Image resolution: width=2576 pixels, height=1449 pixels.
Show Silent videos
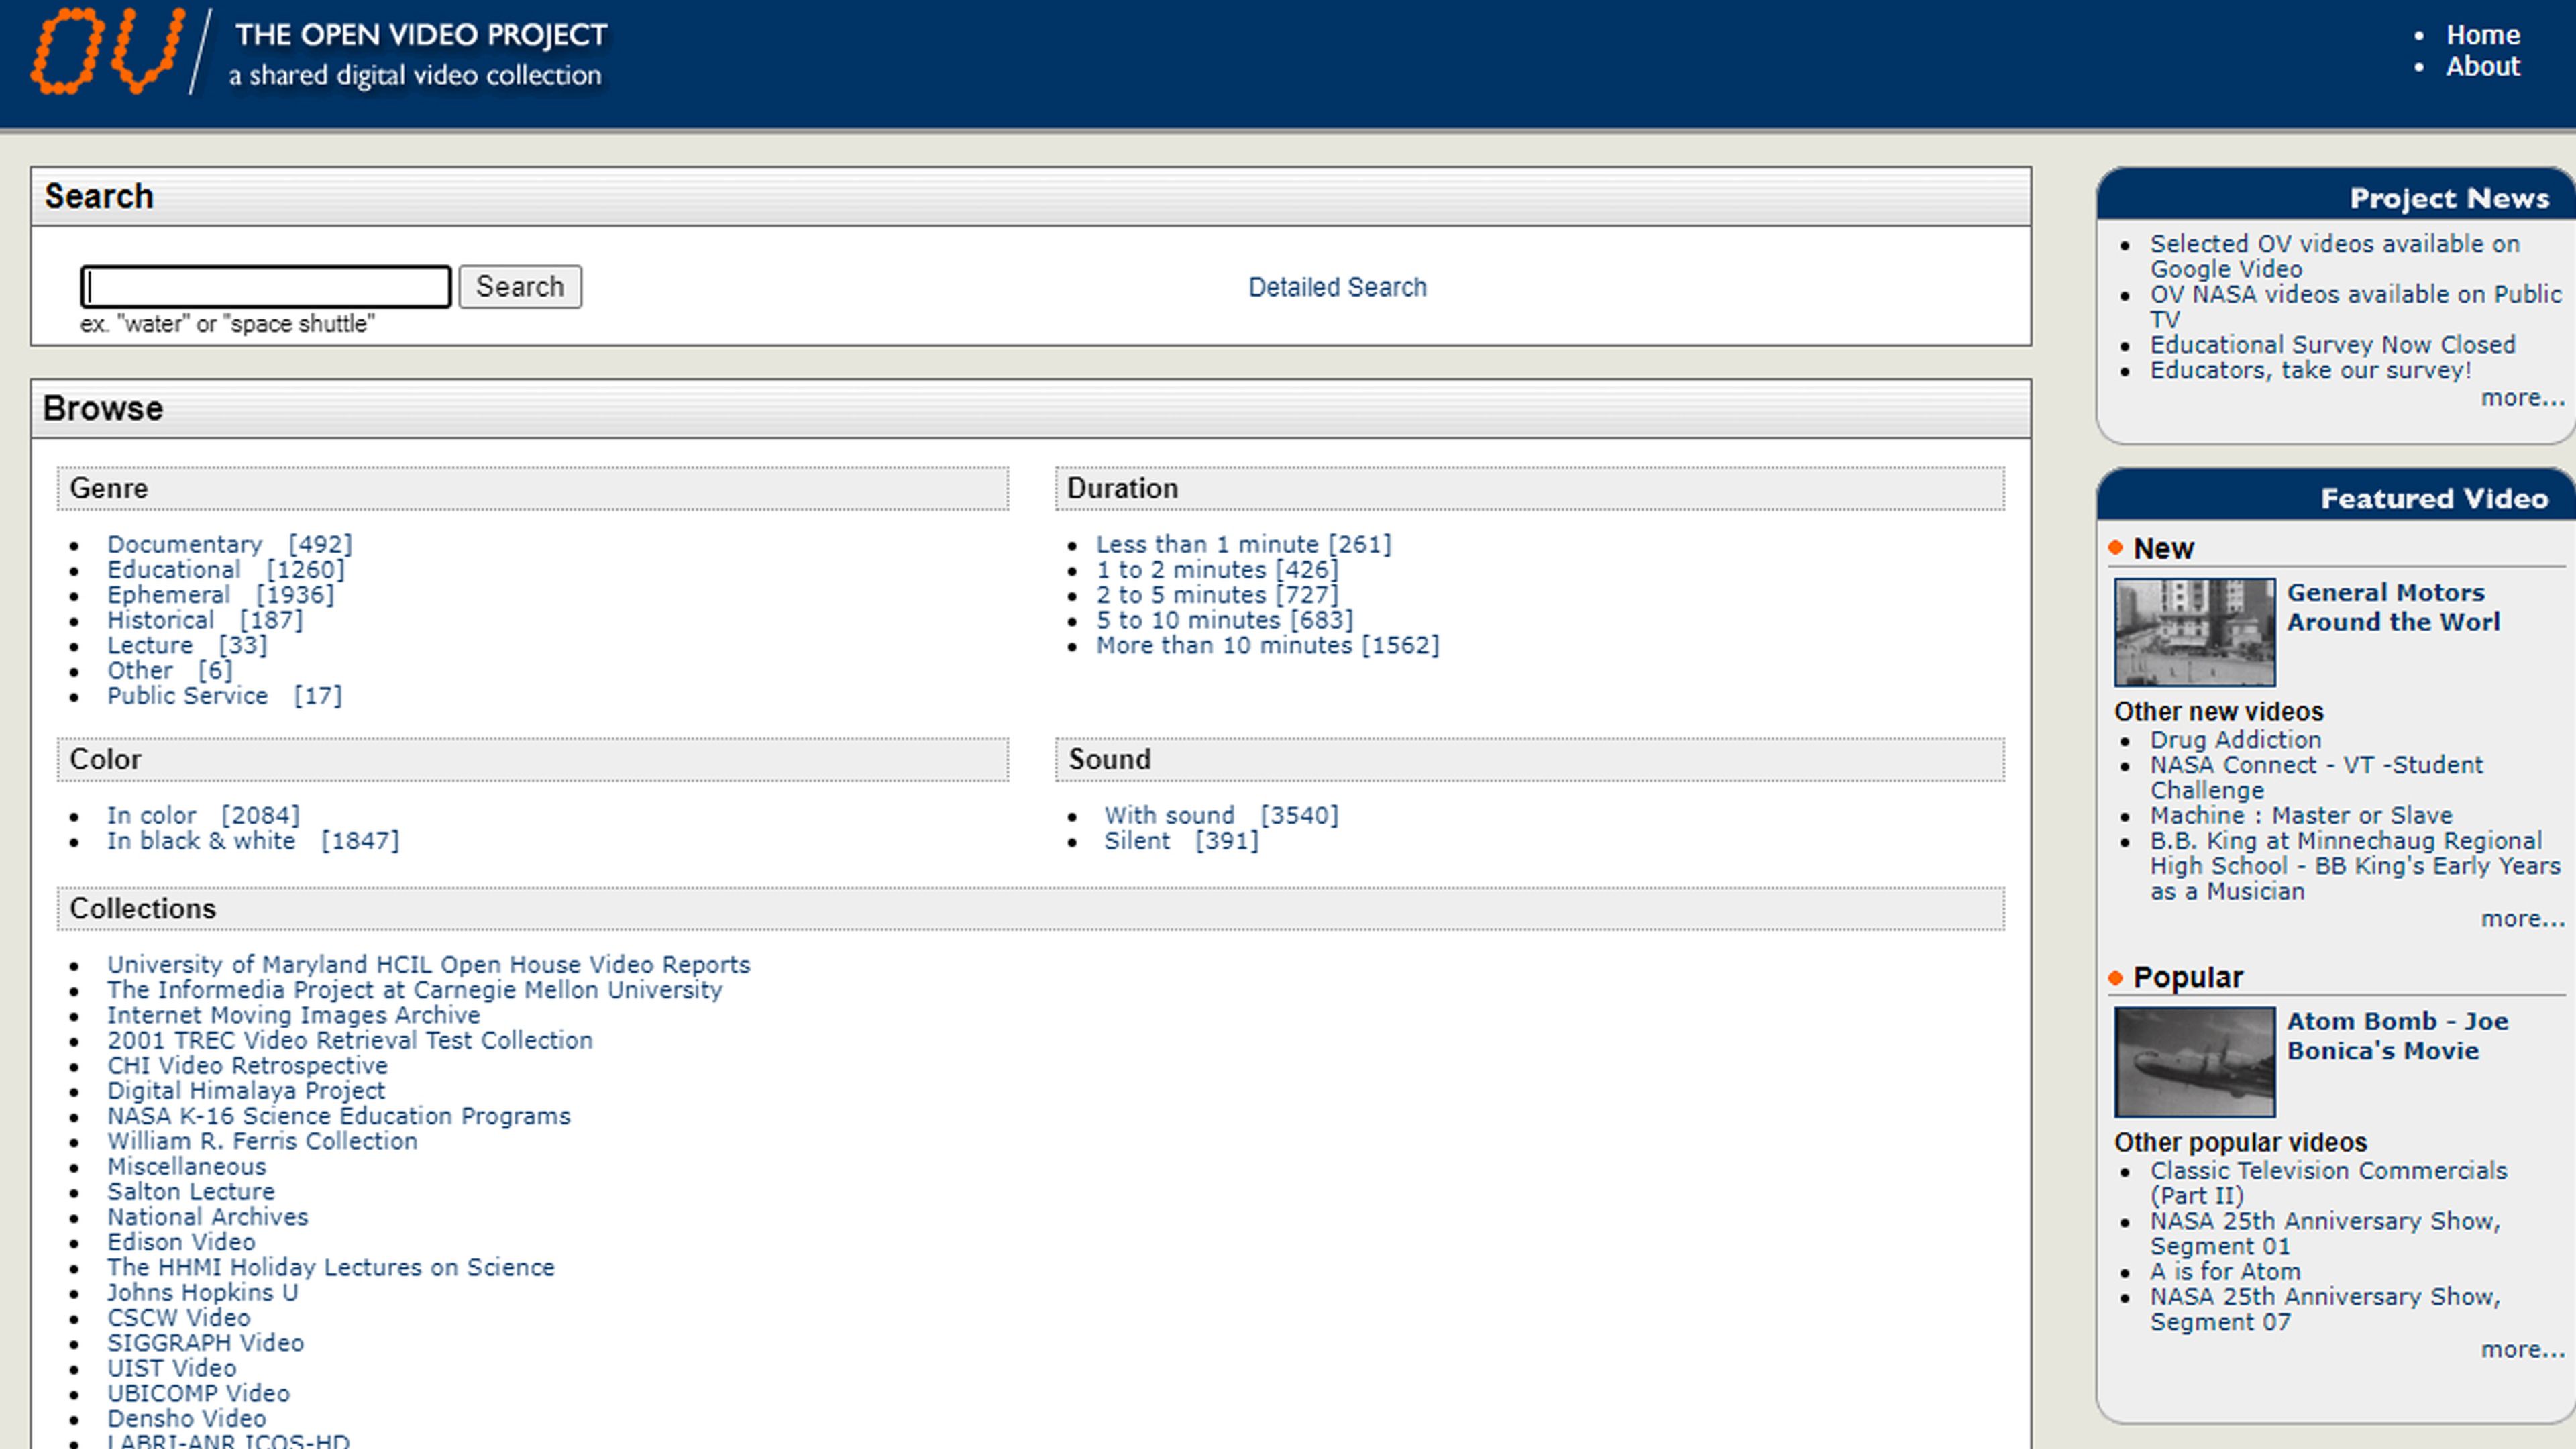(1136, 841)
